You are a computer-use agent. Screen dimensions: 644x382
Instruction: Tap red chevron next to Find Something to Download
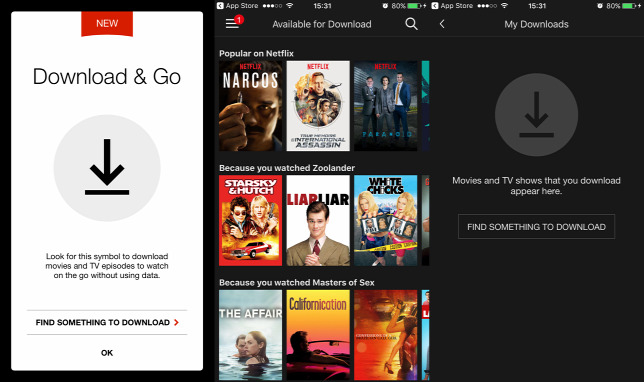click(x=176, y=322)
